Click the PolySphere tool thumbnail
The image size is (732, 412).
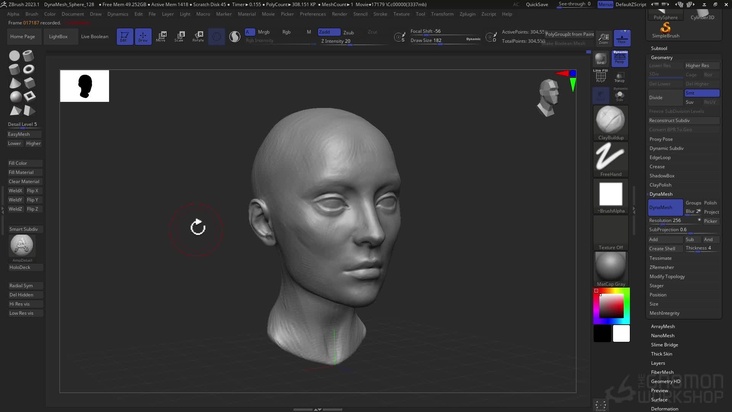pyautogui.click(x=665, y=14)
